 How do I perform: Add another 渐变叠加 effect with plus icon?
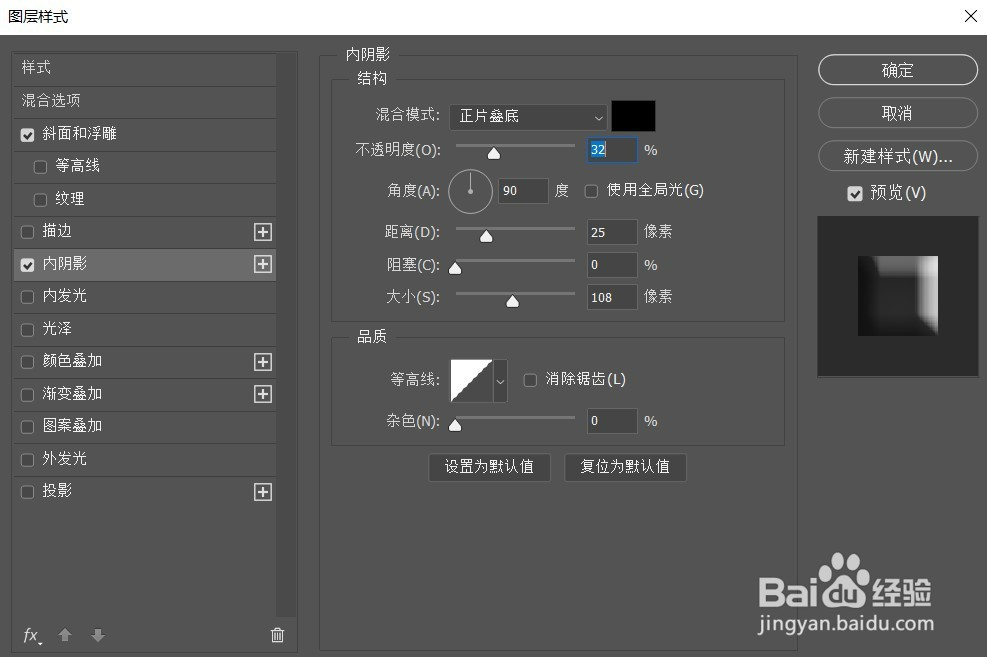262,394
